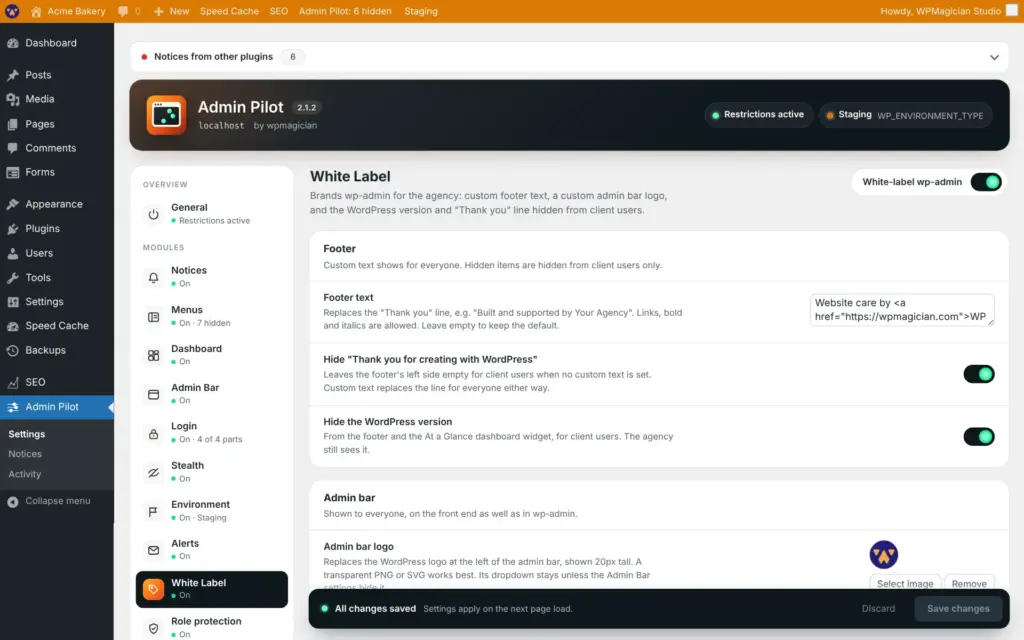The height and width of the screenshot is (640, 1024).
Task: Click Select image button
Action: pos(905,584)
